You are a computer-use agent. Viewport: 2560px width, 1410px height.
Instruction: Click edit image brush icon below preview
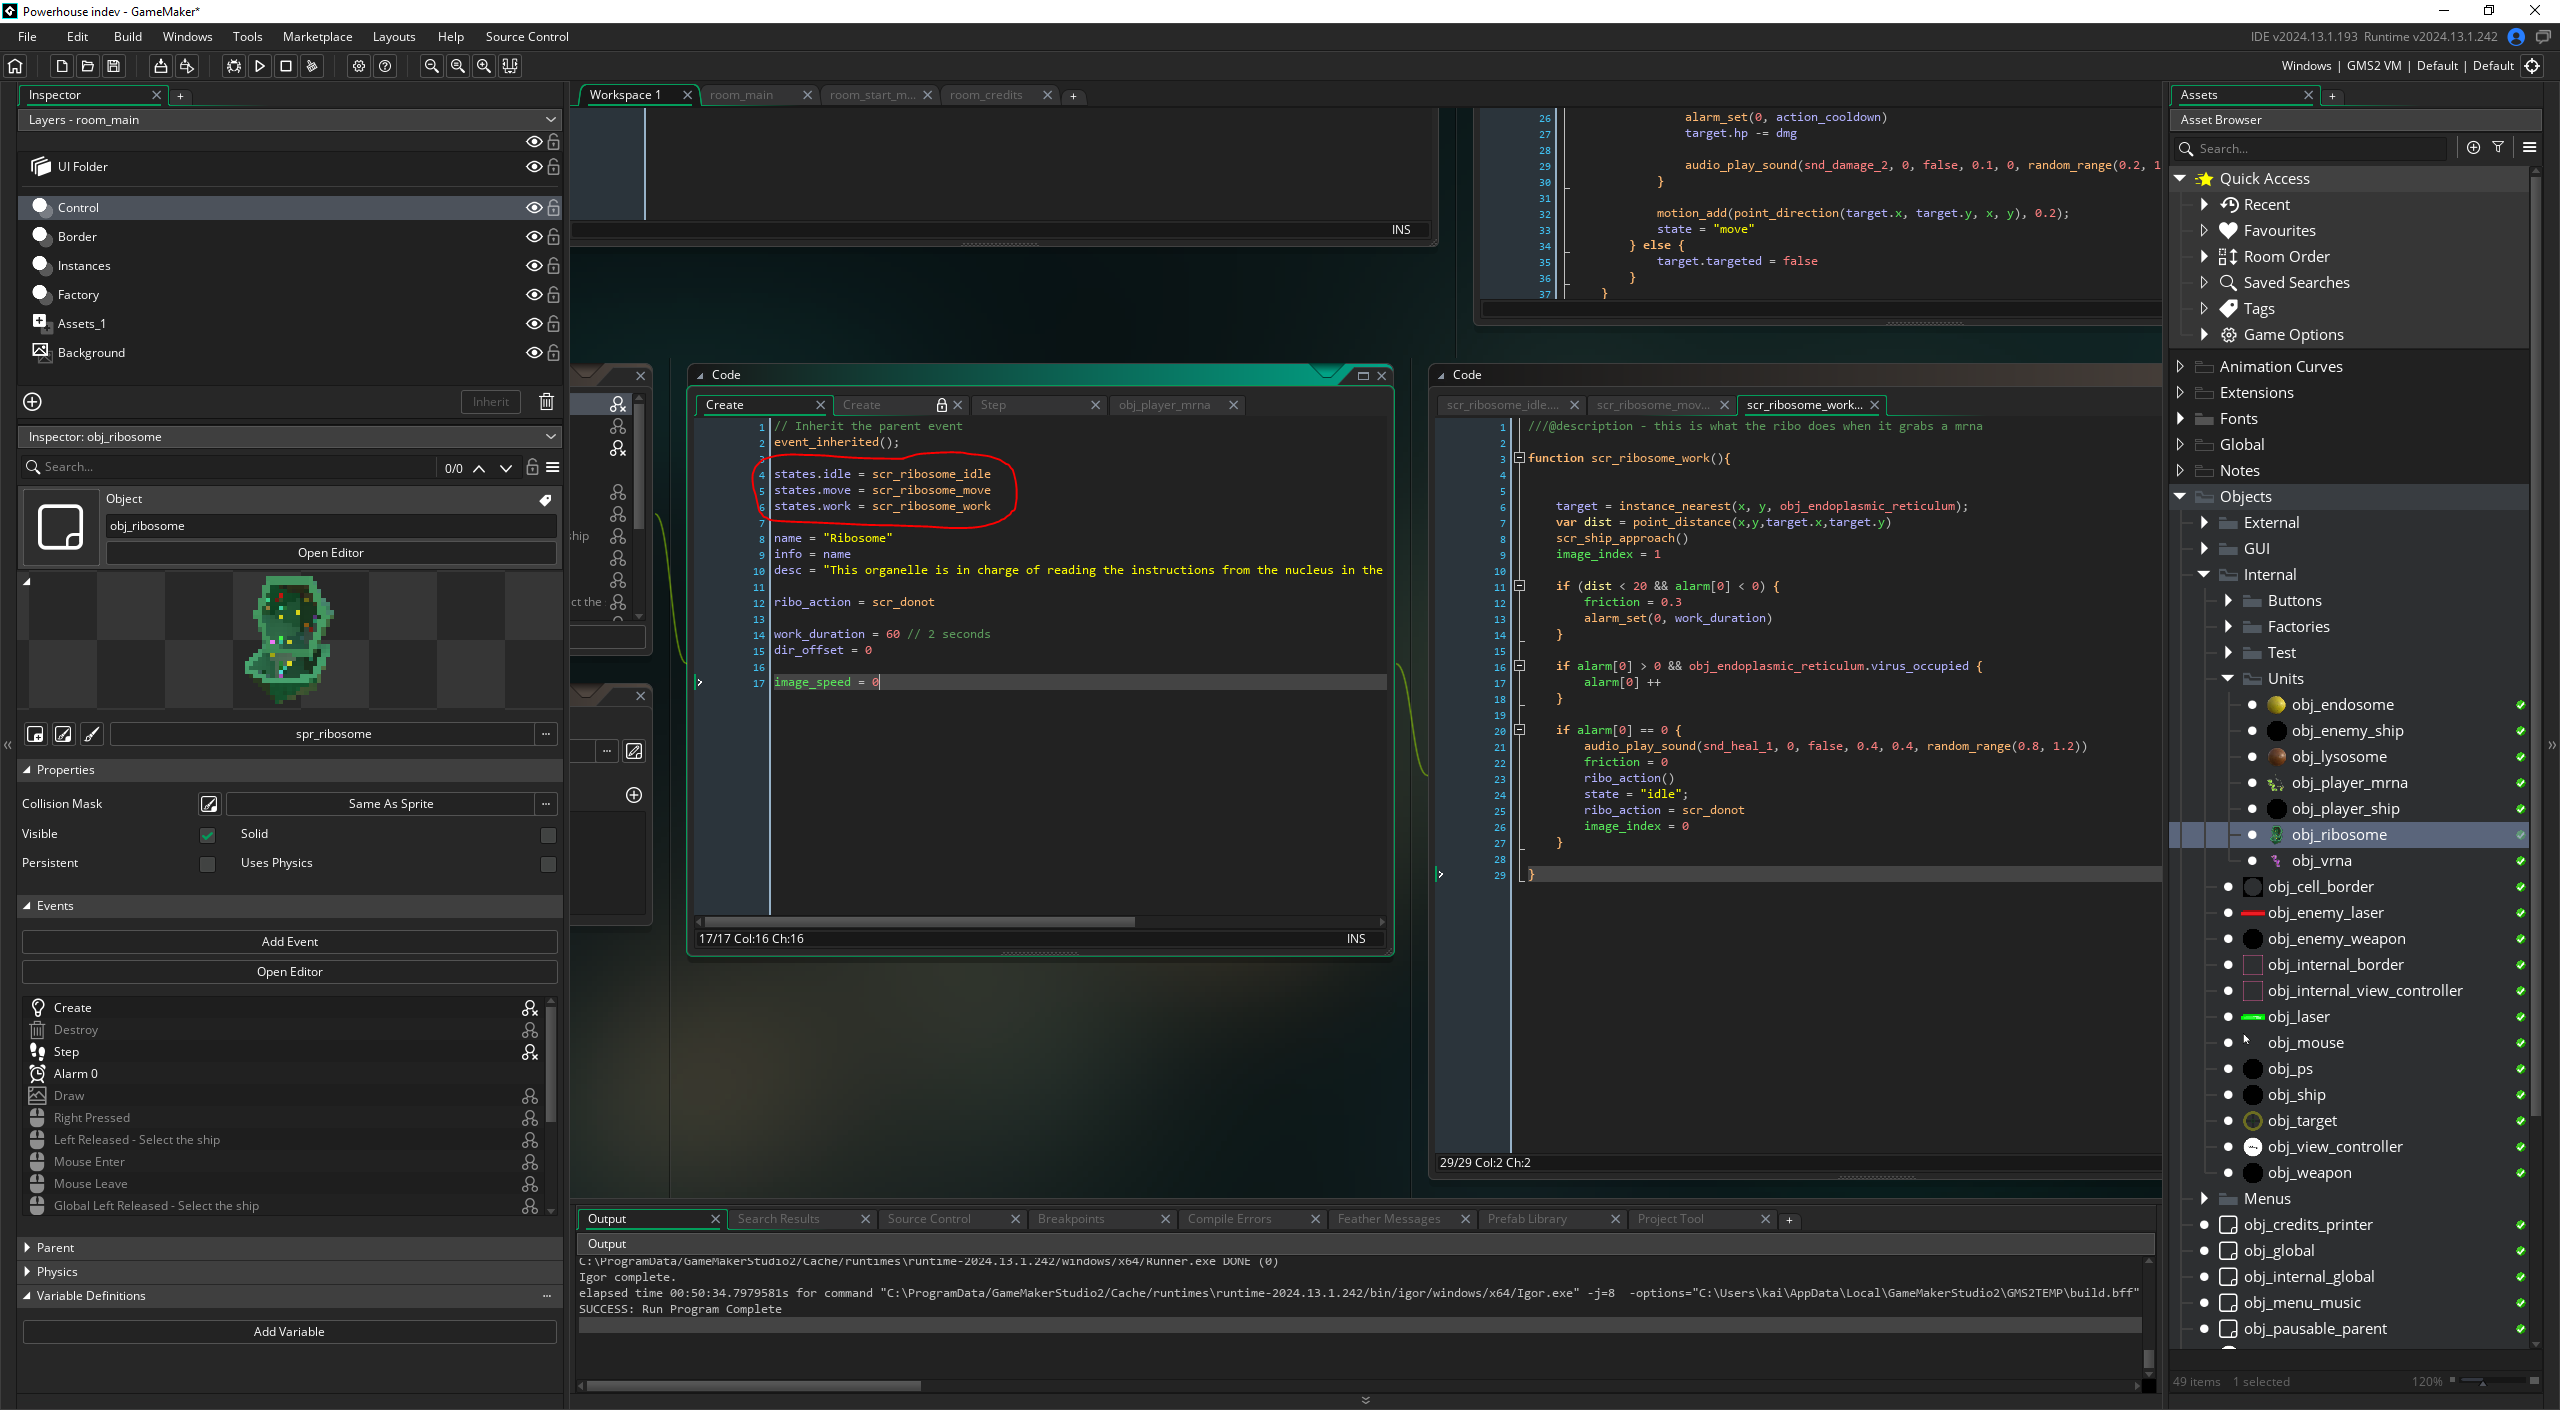pos(92,734)
